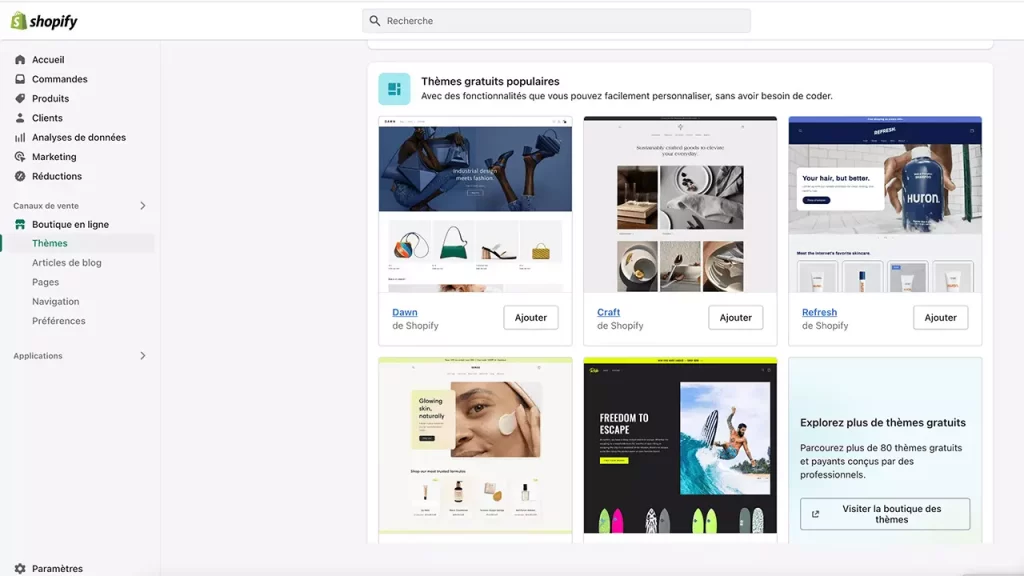Open Préférences submenu item

[x=59, y=321]
